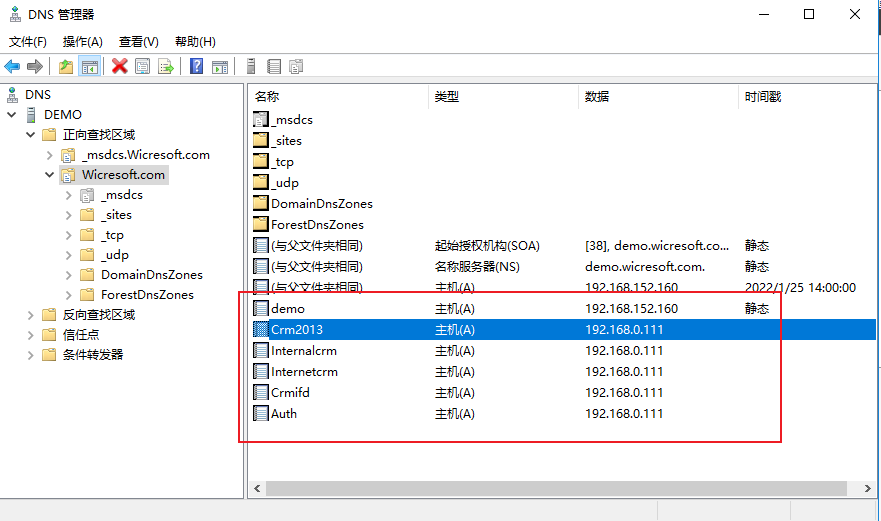
Task: Click the horizontal scrollbar right arrow
Action: pos(868,488)
